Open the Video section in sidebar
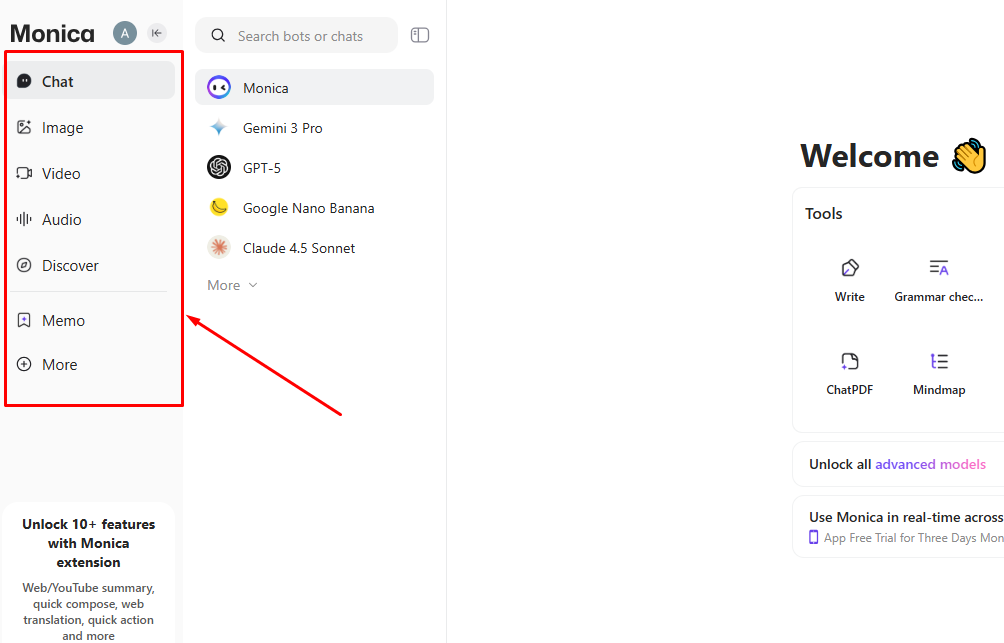This screenshot has height=643, width=1004. coord(92,174)
